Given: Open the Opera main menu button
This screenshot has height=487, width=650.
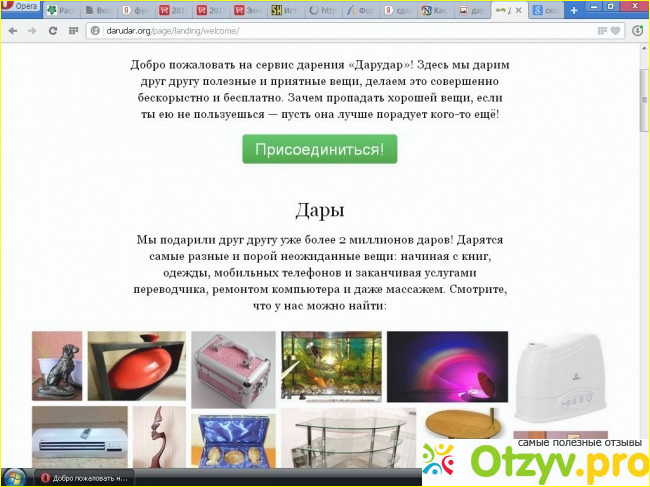Looking at the screenshot, I should click(21, 8).
